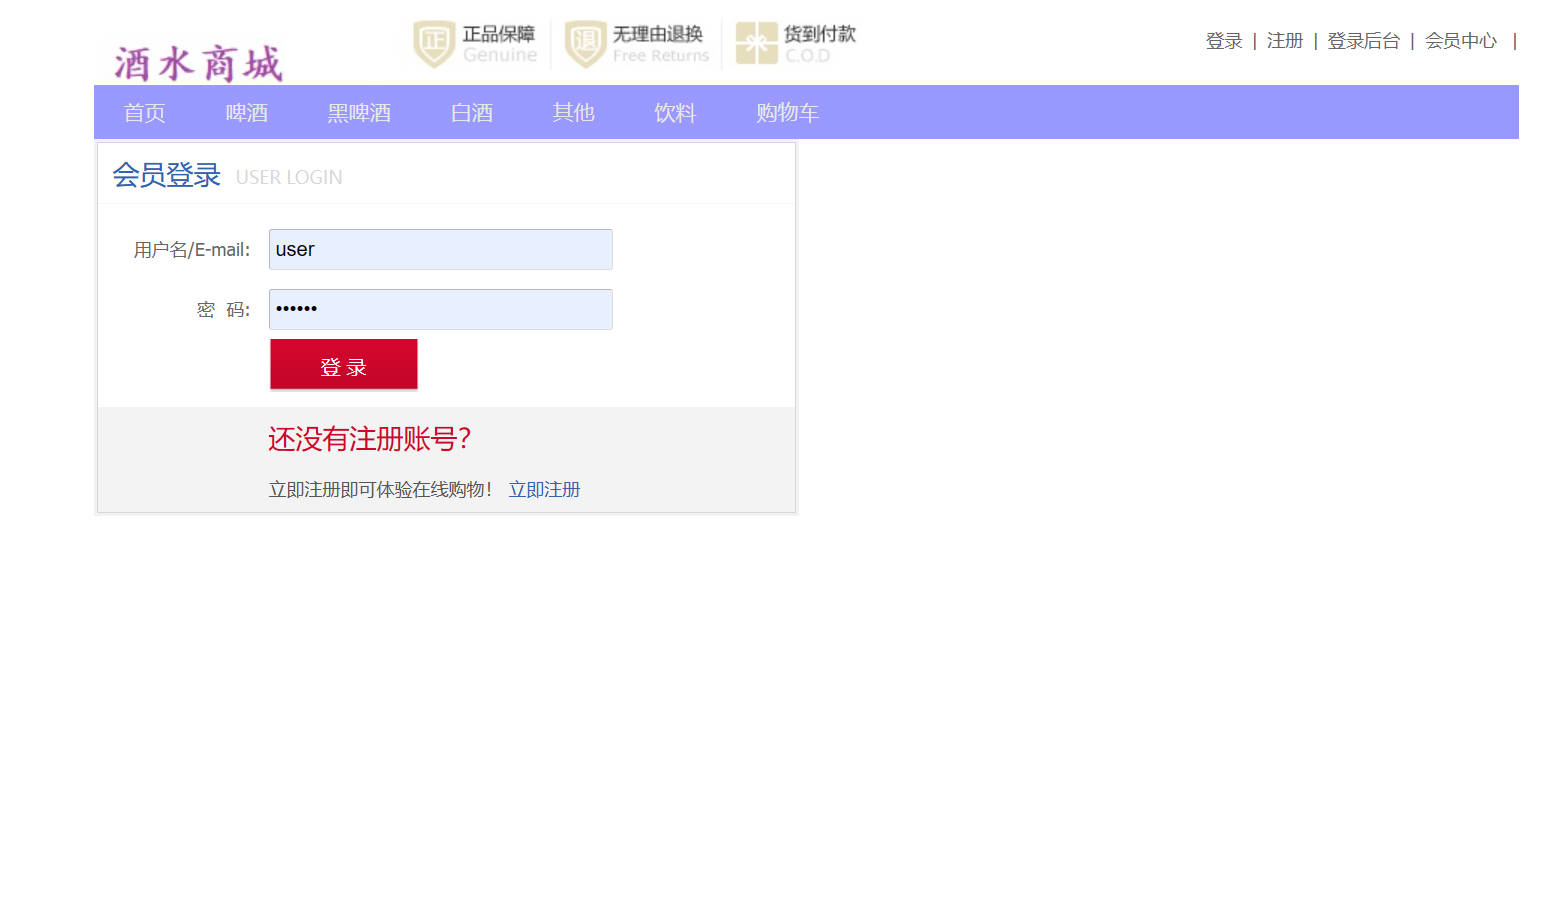Click the 正品保障 genuine guarantee shield icon
1548x906 pixels.
433,43
